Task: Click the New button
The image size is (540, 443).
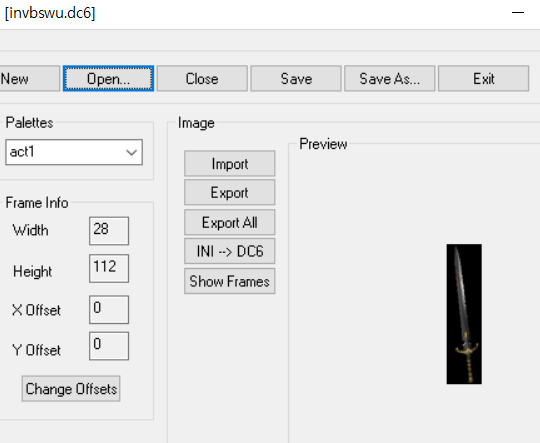Action: coord(30,79)
